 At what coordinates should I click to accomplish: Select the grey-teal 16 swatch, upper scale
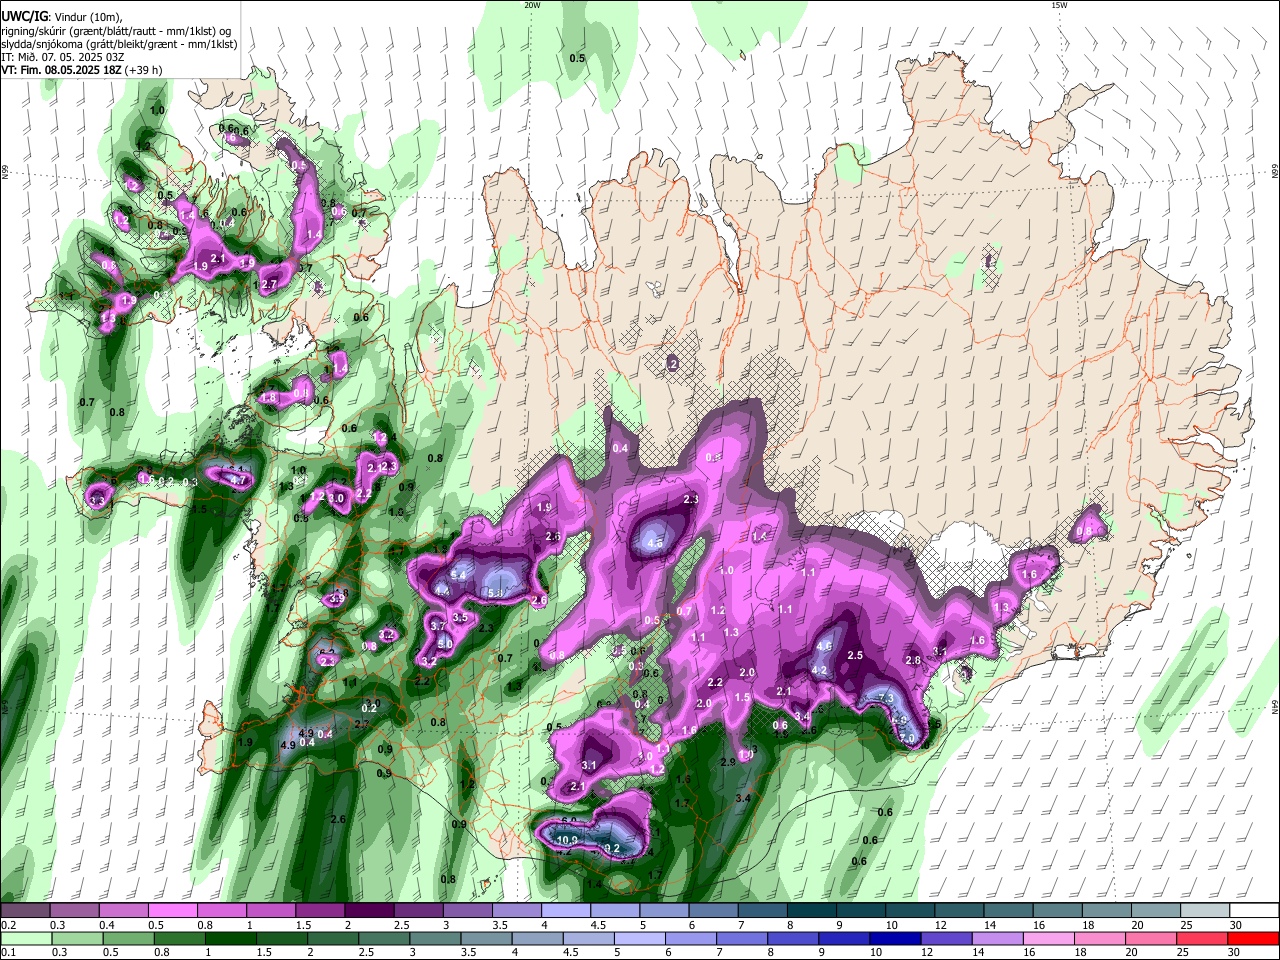(1057, 911)
